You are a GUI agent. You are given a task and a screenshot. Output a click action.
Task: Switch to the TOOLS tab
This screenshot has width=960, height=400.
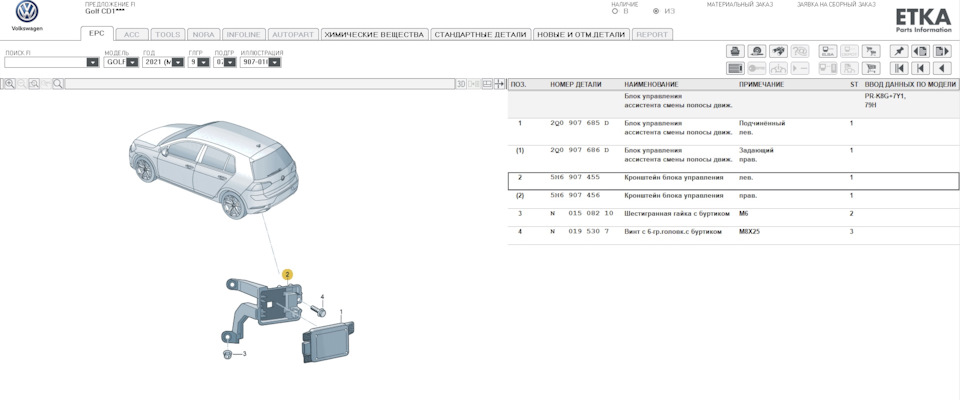pyautogui.click(x=167, y=35)
